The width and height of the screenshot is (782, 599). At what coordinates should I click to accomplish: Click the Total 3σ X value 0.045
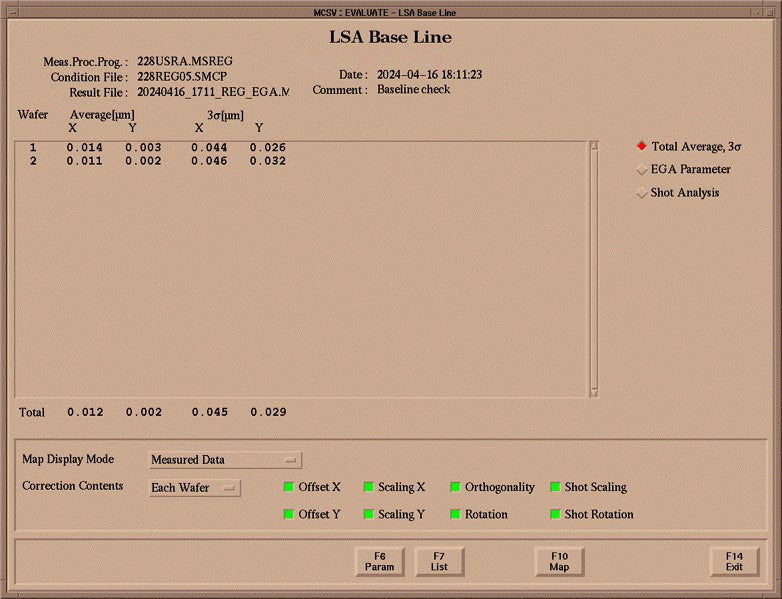click(209, 412)
